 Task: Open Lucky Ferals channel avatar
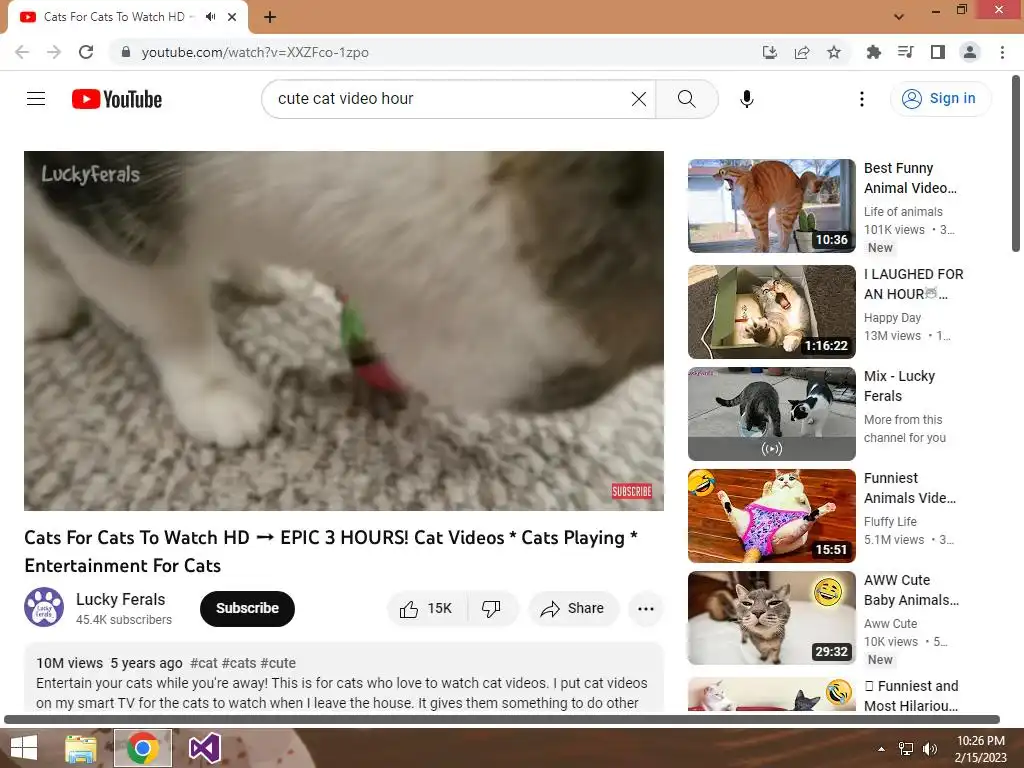tap(44, 607)
